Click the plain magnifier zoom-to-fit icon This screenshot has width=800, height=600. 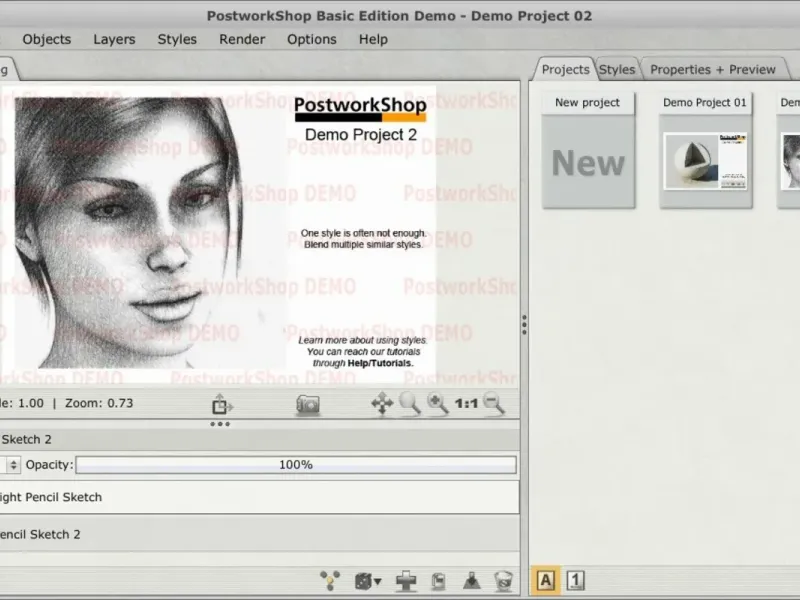409,404
